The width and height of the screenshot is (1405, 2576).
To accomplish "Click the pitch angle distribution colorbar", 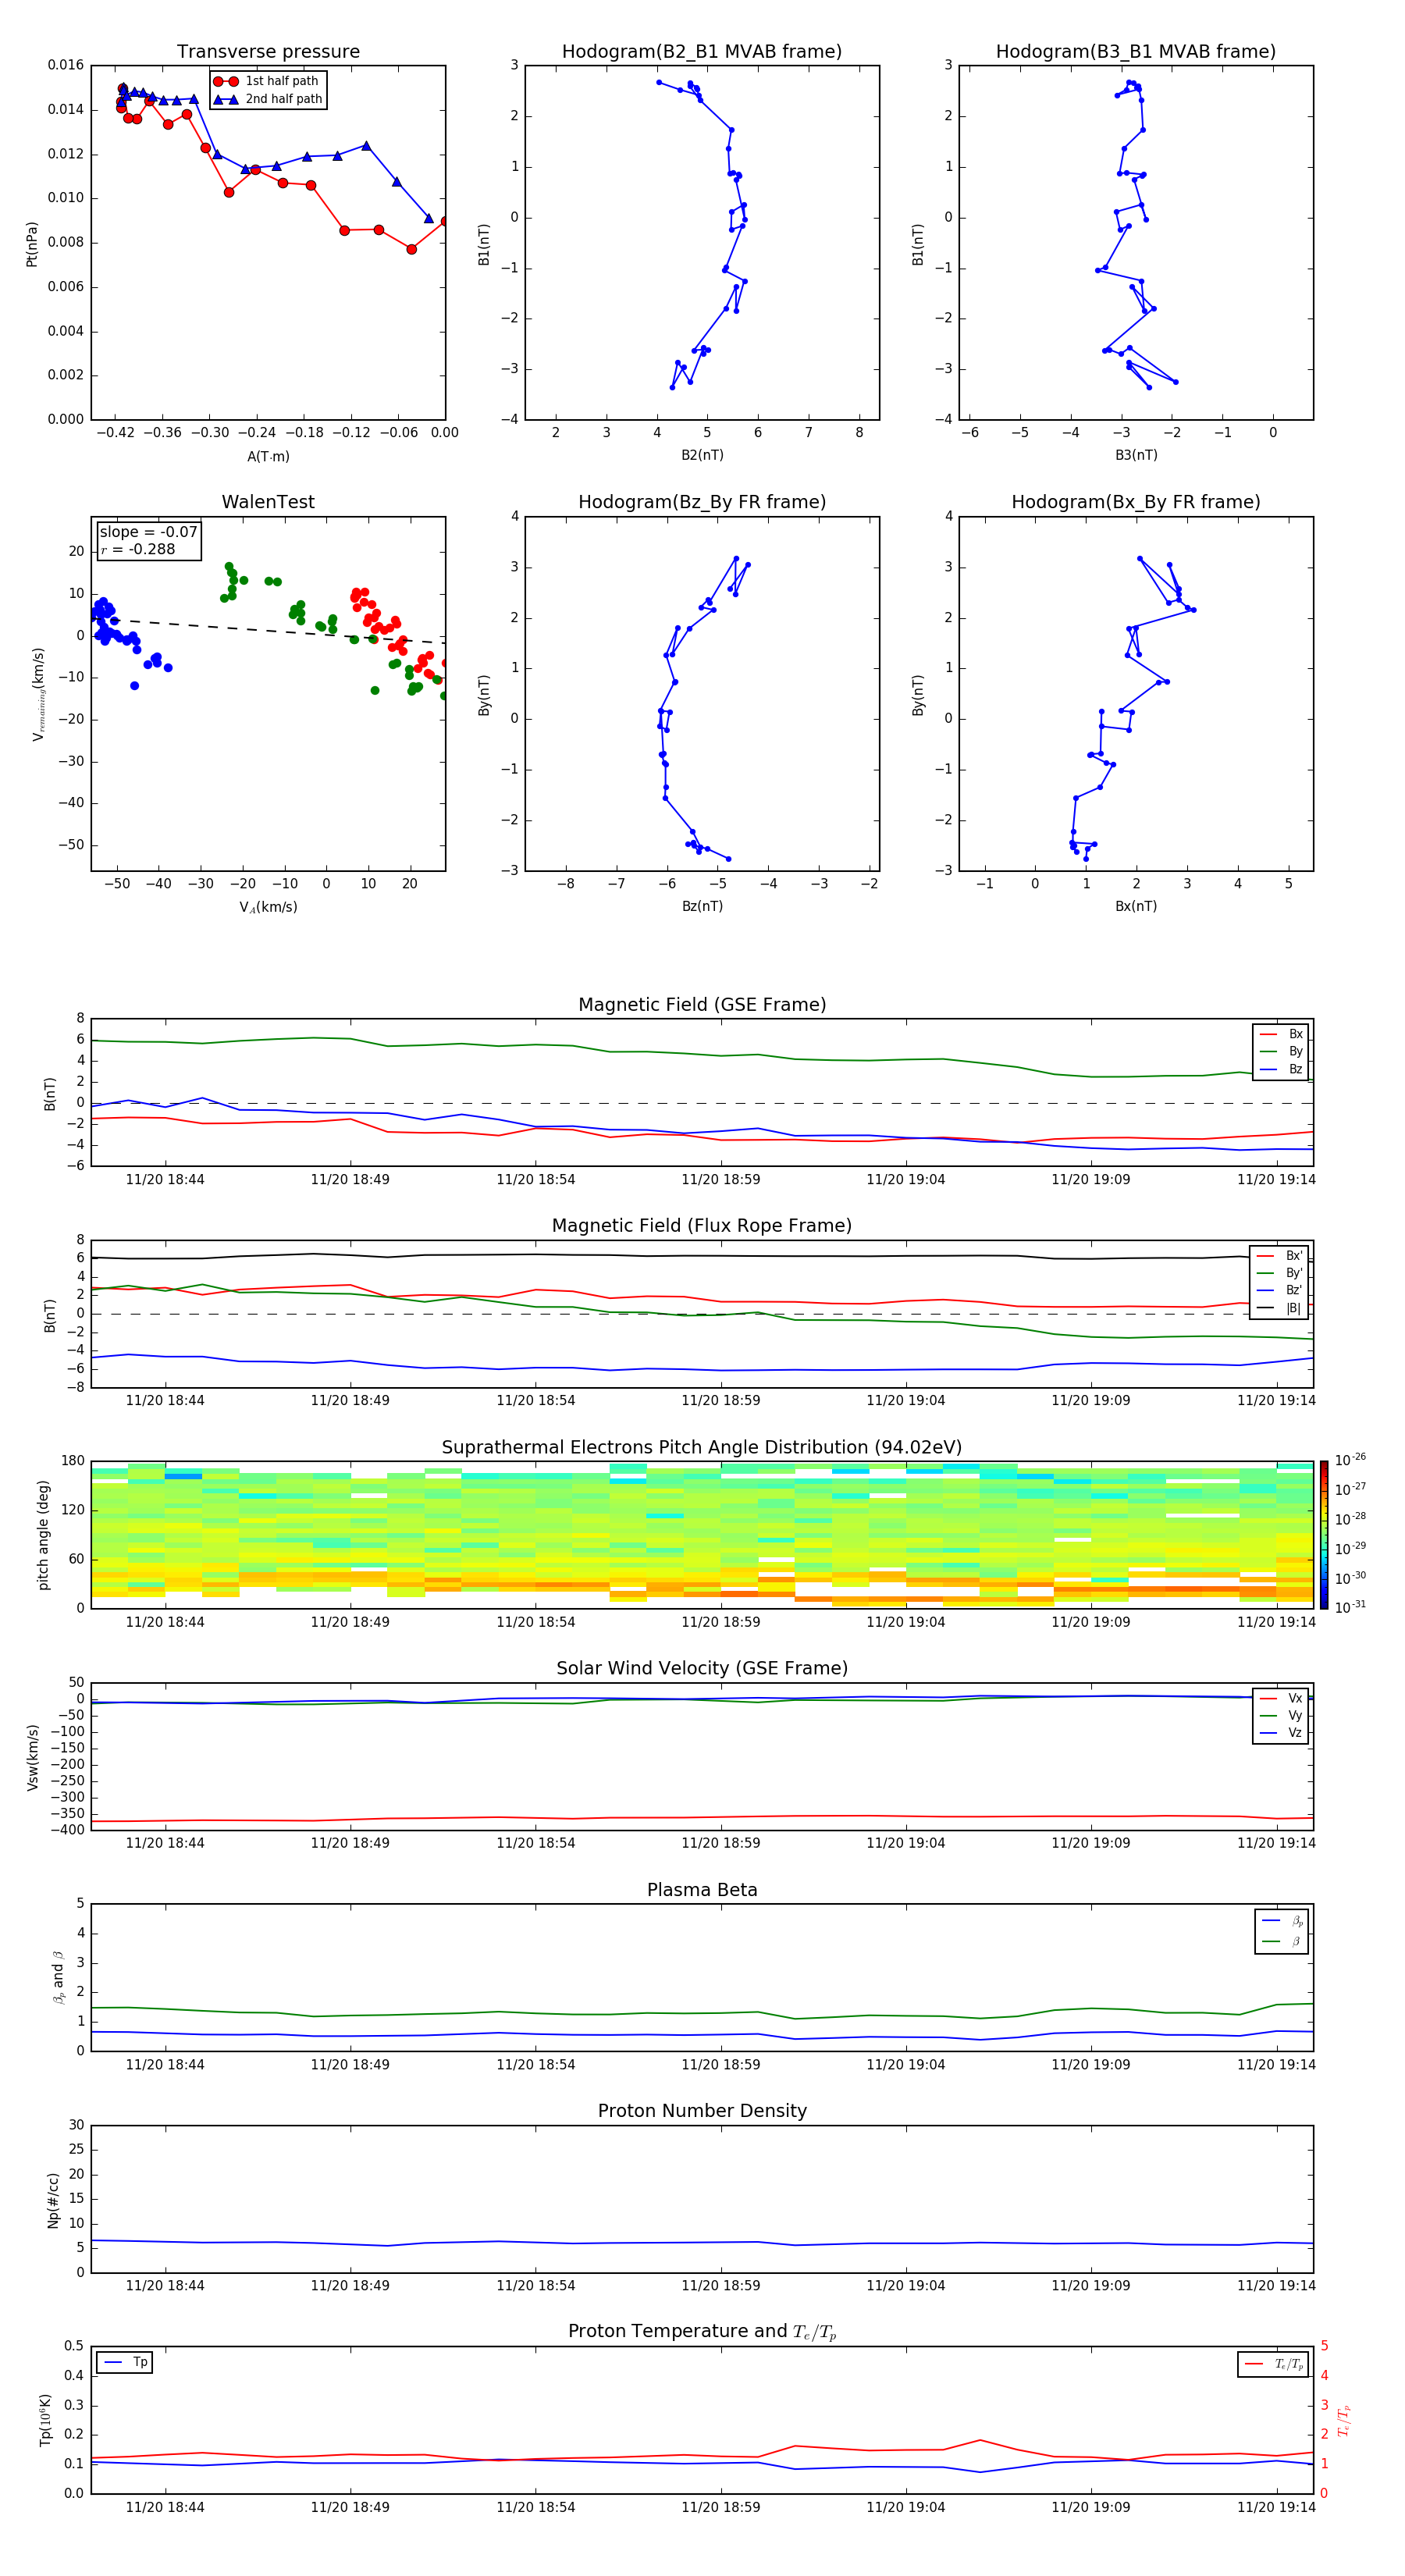I will click(1323, 1535).
